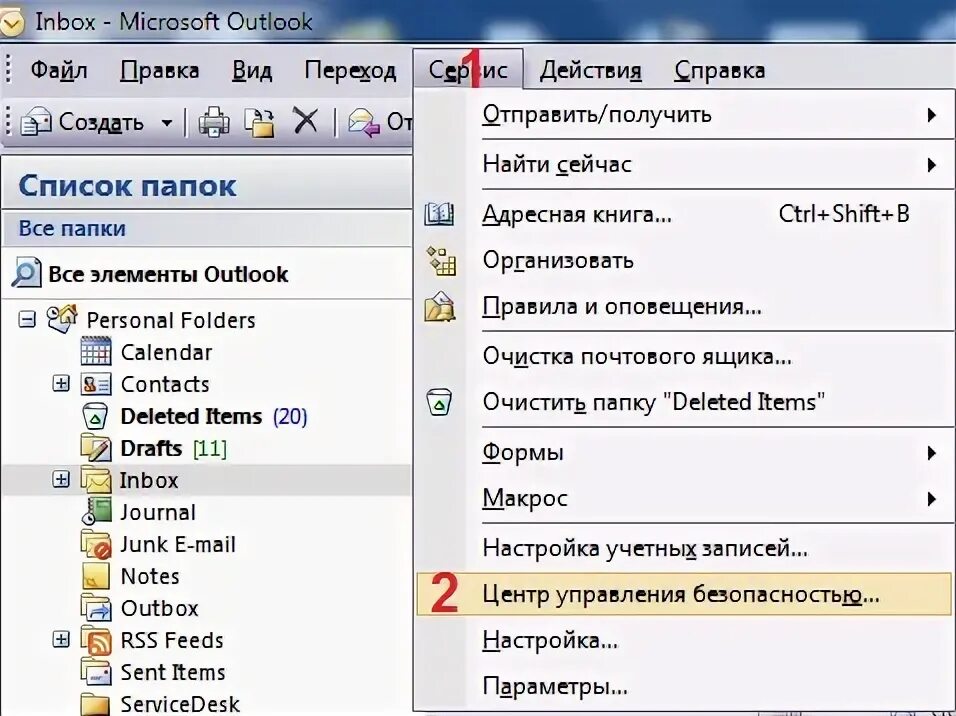Open the Отправить/получить submenu

coord(683,114)
